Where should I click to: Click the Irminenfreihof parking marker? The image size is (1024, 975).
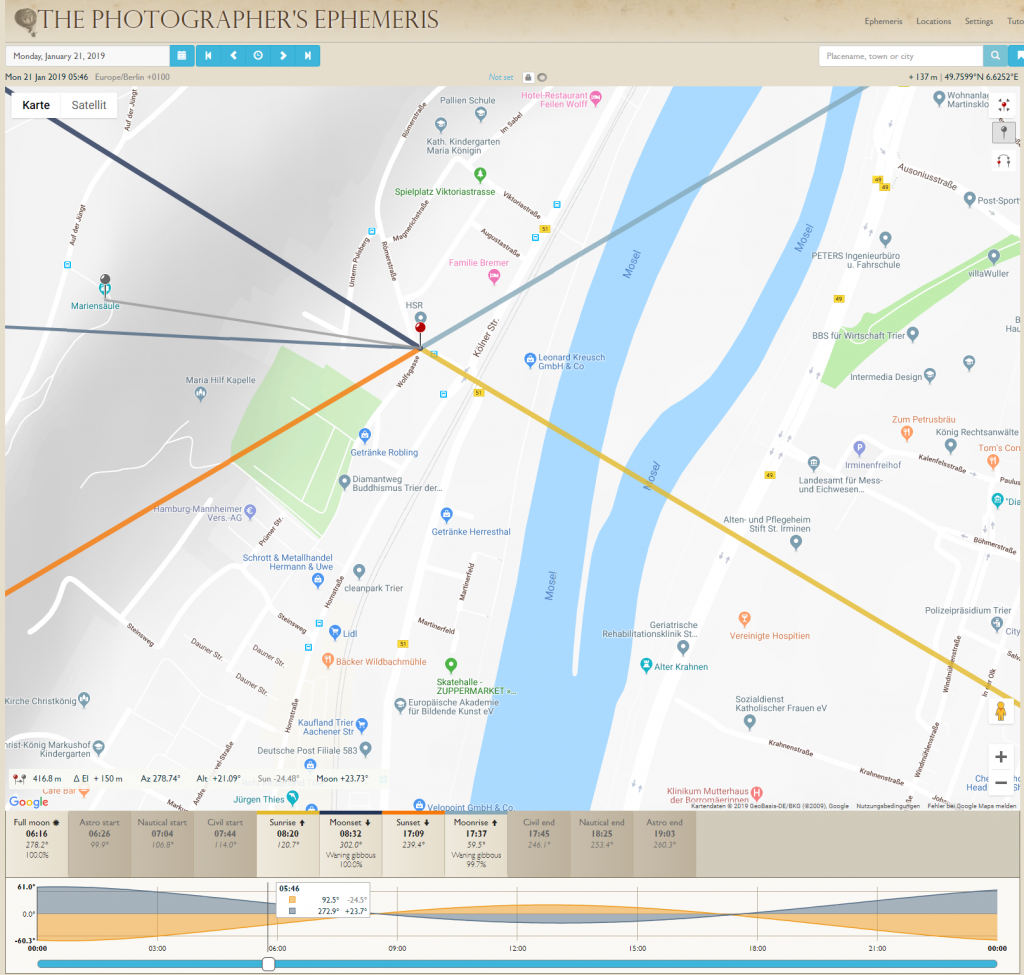pyautogui.click(x=859, y=448)
